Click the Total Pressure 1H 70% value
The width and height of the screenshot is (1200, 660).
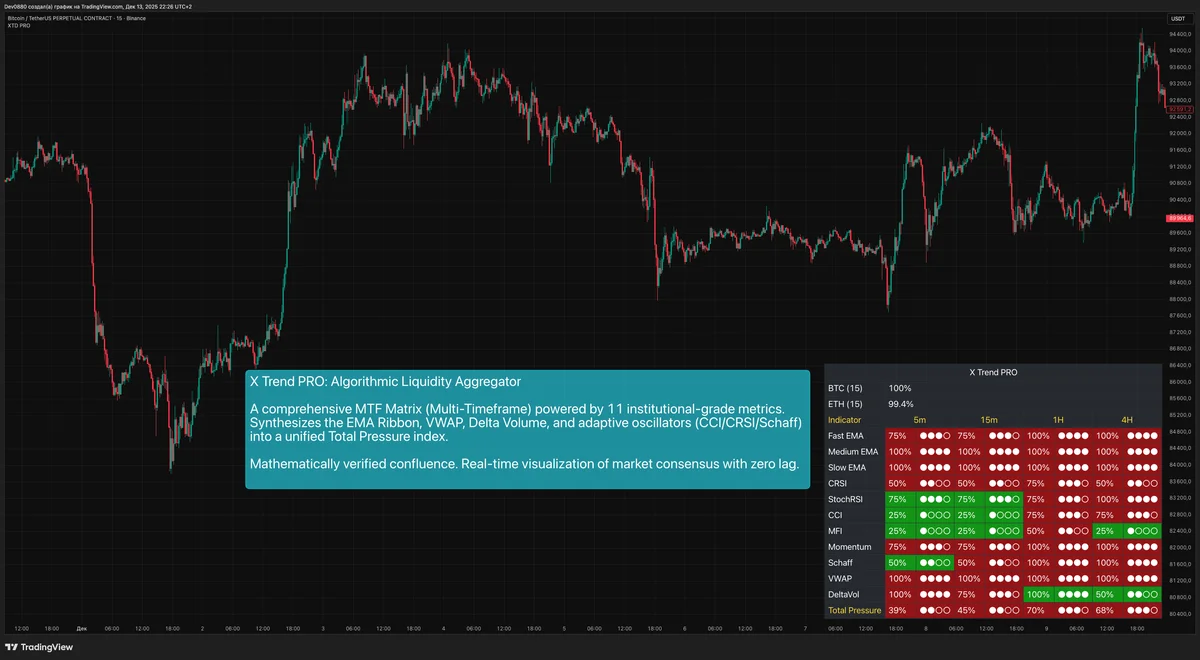(x=1036, y=610)
